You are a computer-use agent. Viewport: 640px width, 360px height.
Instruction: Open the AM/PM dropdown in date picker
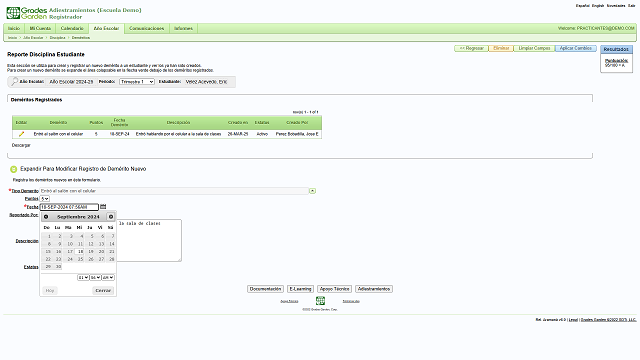tap(108, 278)
